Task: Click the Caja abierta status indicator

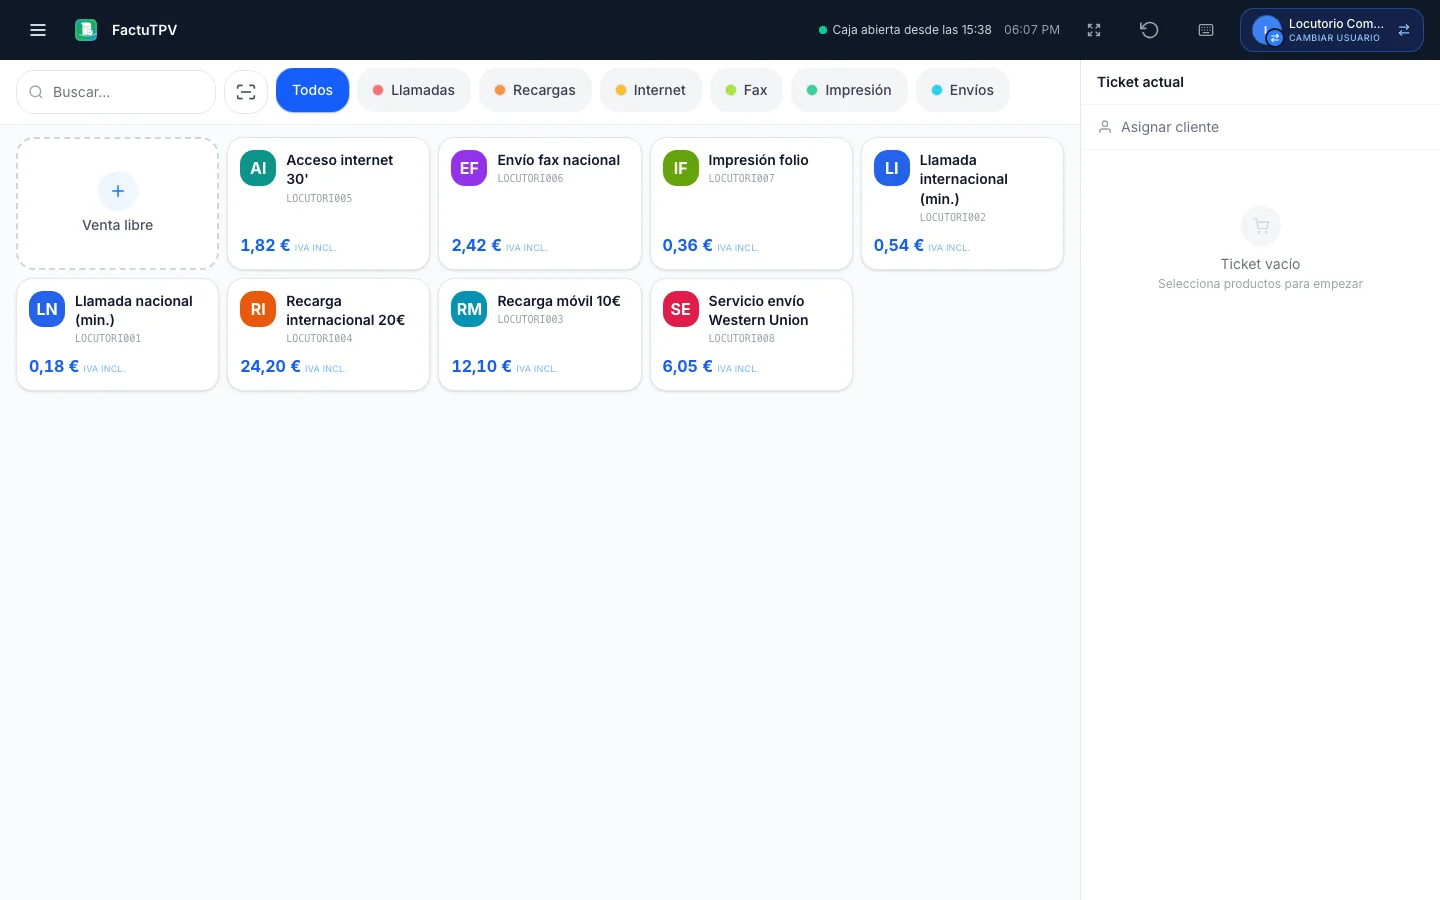Action: (x=905, y=30)
